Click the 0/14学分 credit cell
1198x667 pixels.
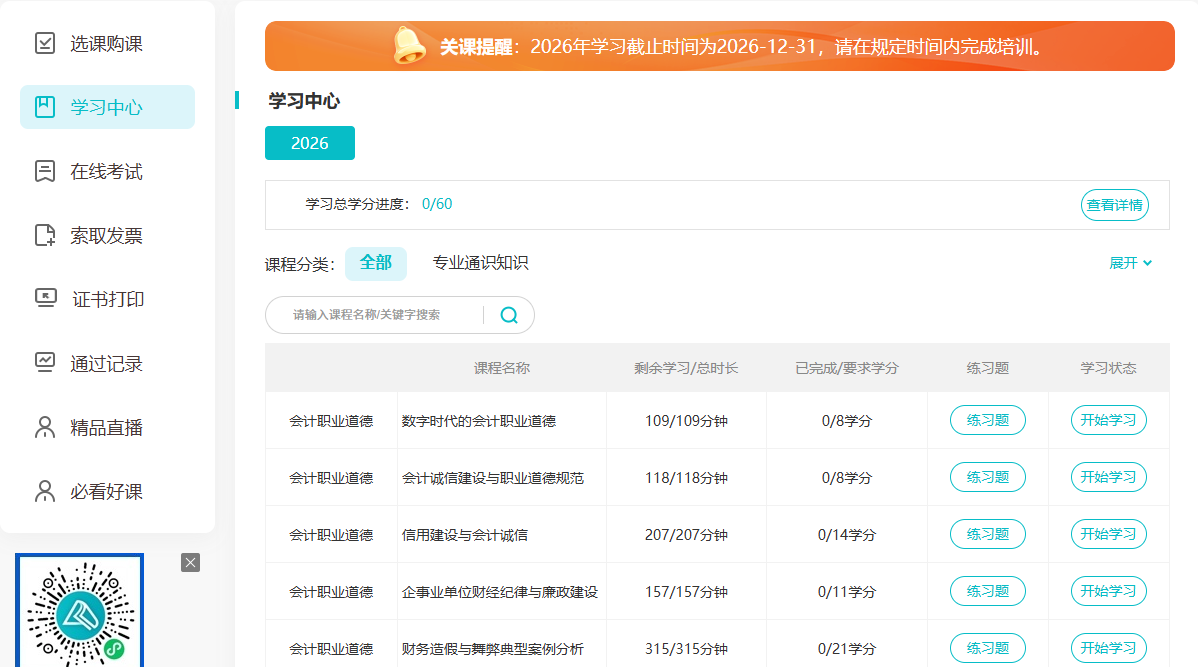click(x=847, y=535)
